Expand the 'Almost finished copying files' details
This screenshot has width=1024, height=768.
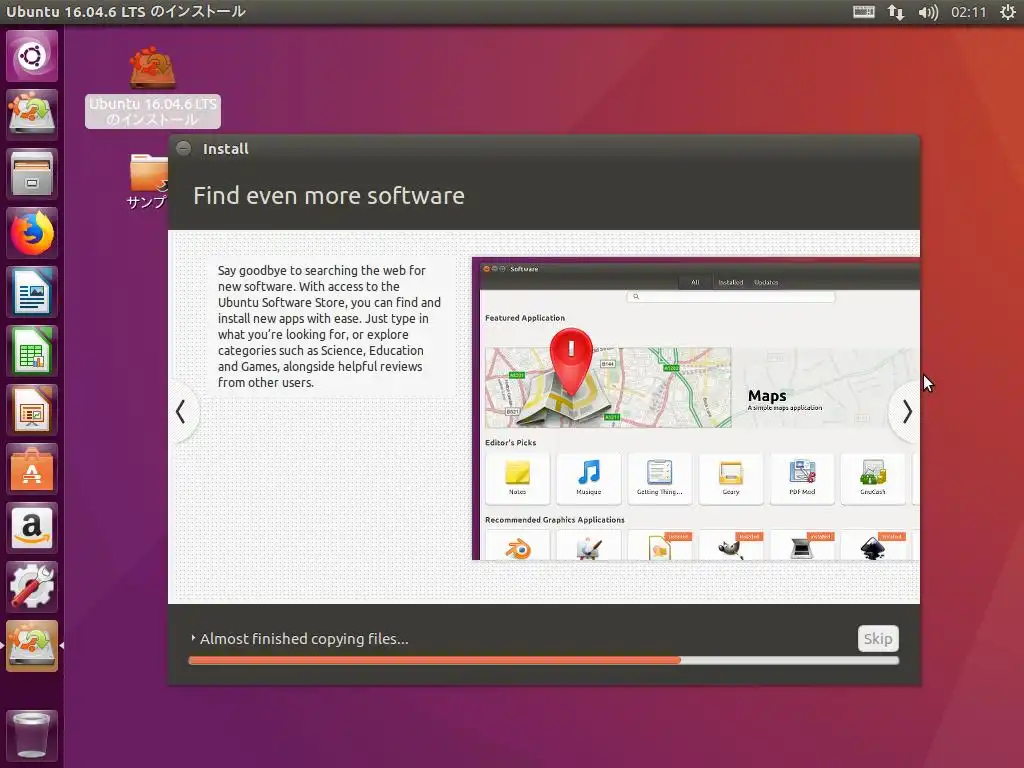300,639
